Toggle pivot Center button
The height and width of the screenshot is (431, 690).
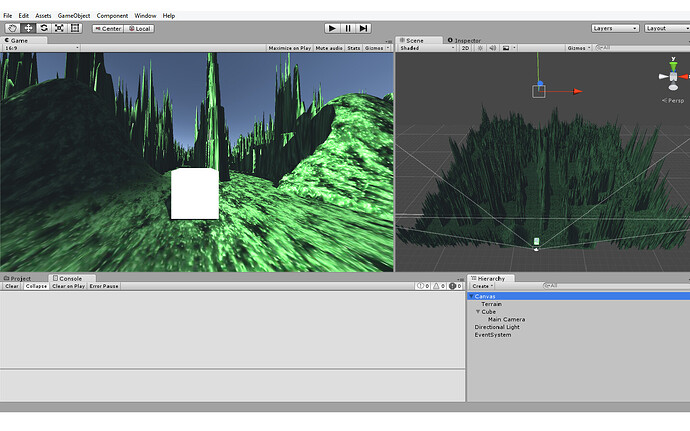108,29
